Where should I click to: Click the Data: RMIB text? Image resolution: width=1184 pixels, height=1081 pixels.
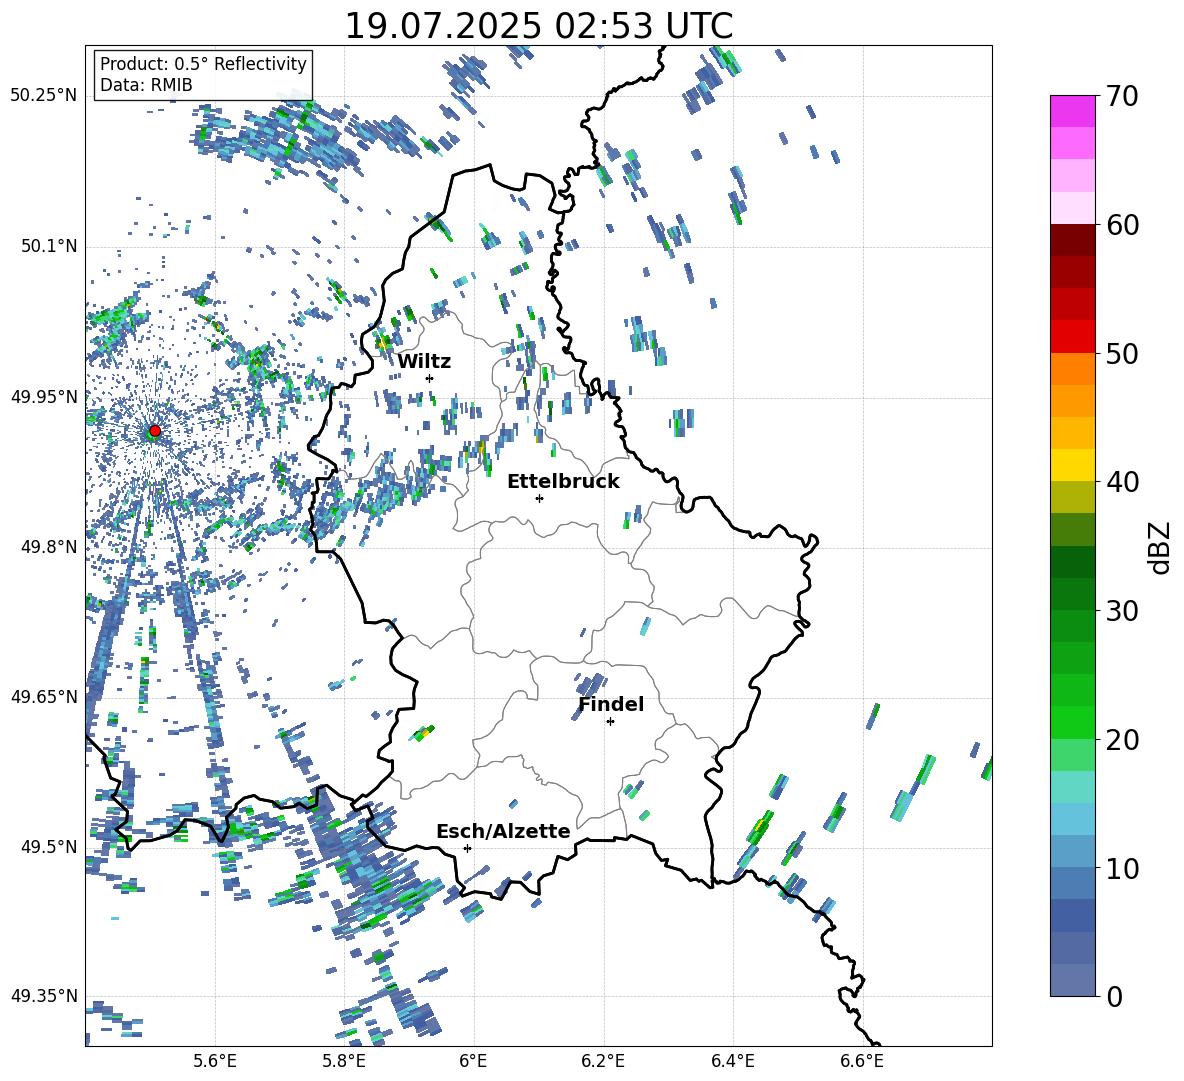(x=146, y=85)
